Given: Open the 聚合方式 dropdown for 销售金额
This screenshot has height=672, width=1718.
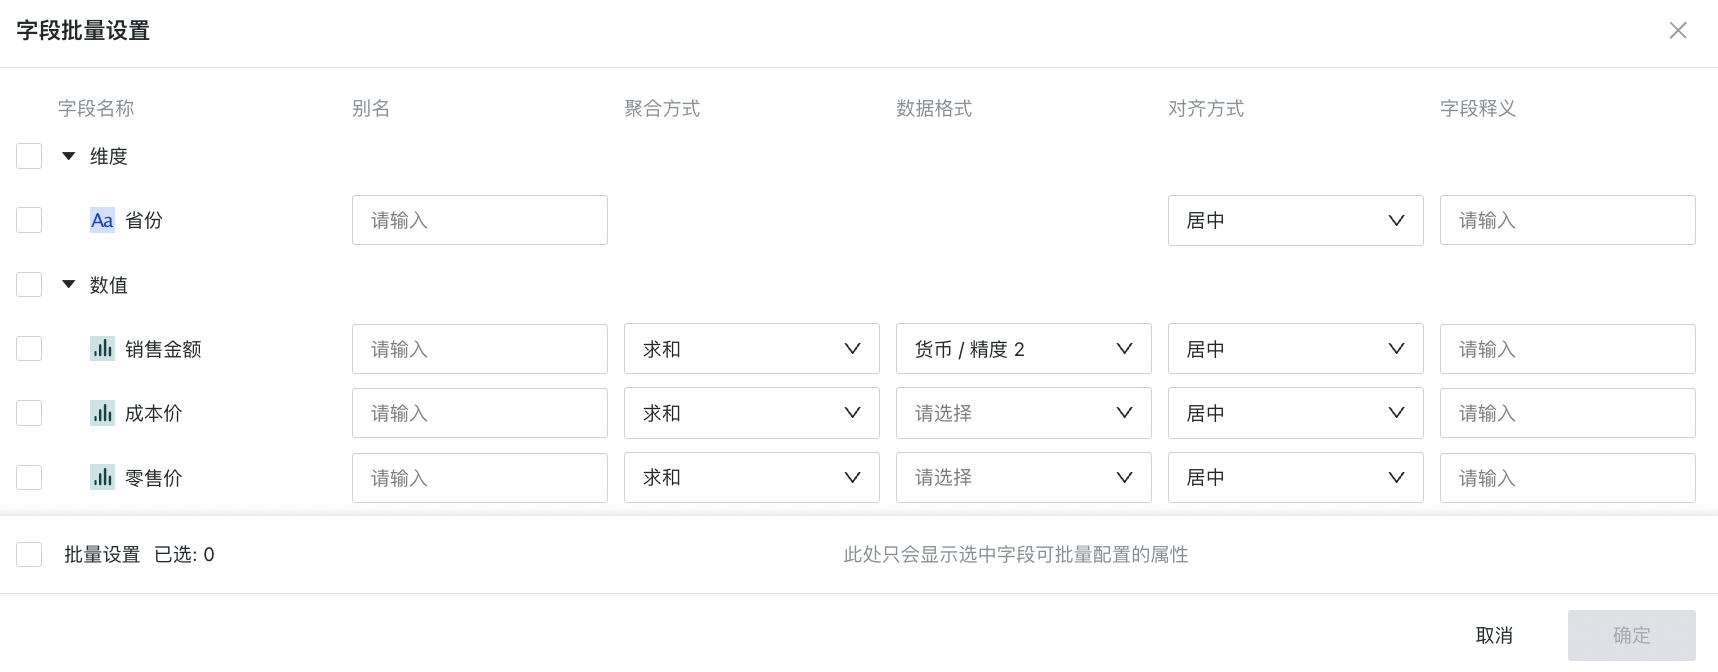Looking at the screenshot, I should pos(751,349).
